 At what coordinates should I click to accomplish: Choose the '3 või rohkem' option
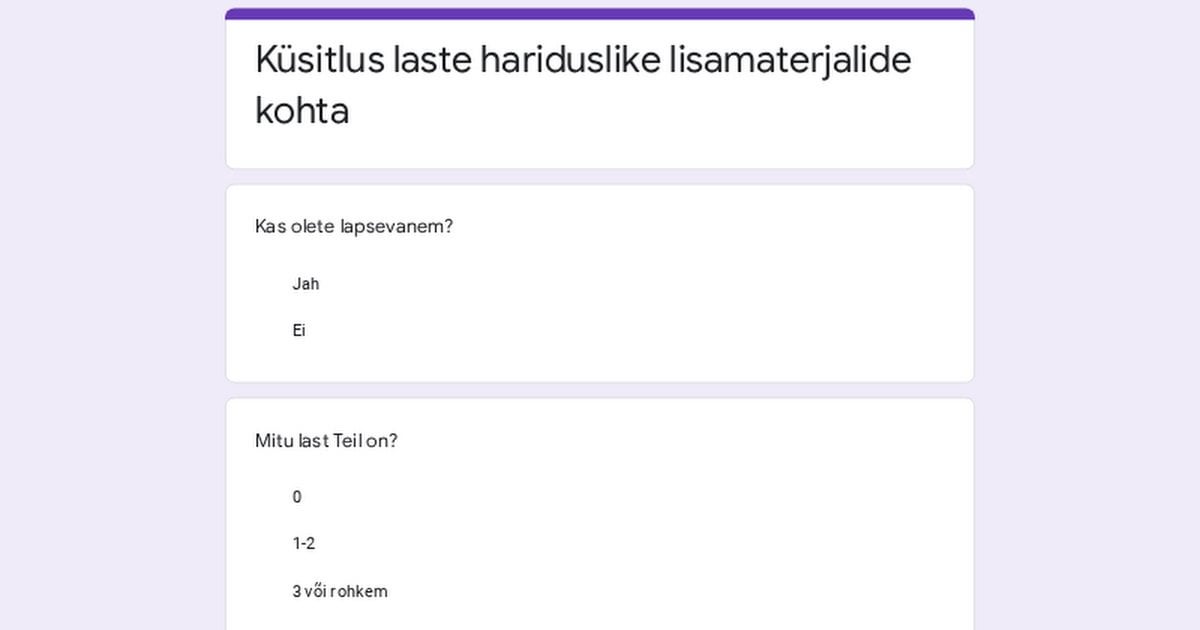point(340,591)
